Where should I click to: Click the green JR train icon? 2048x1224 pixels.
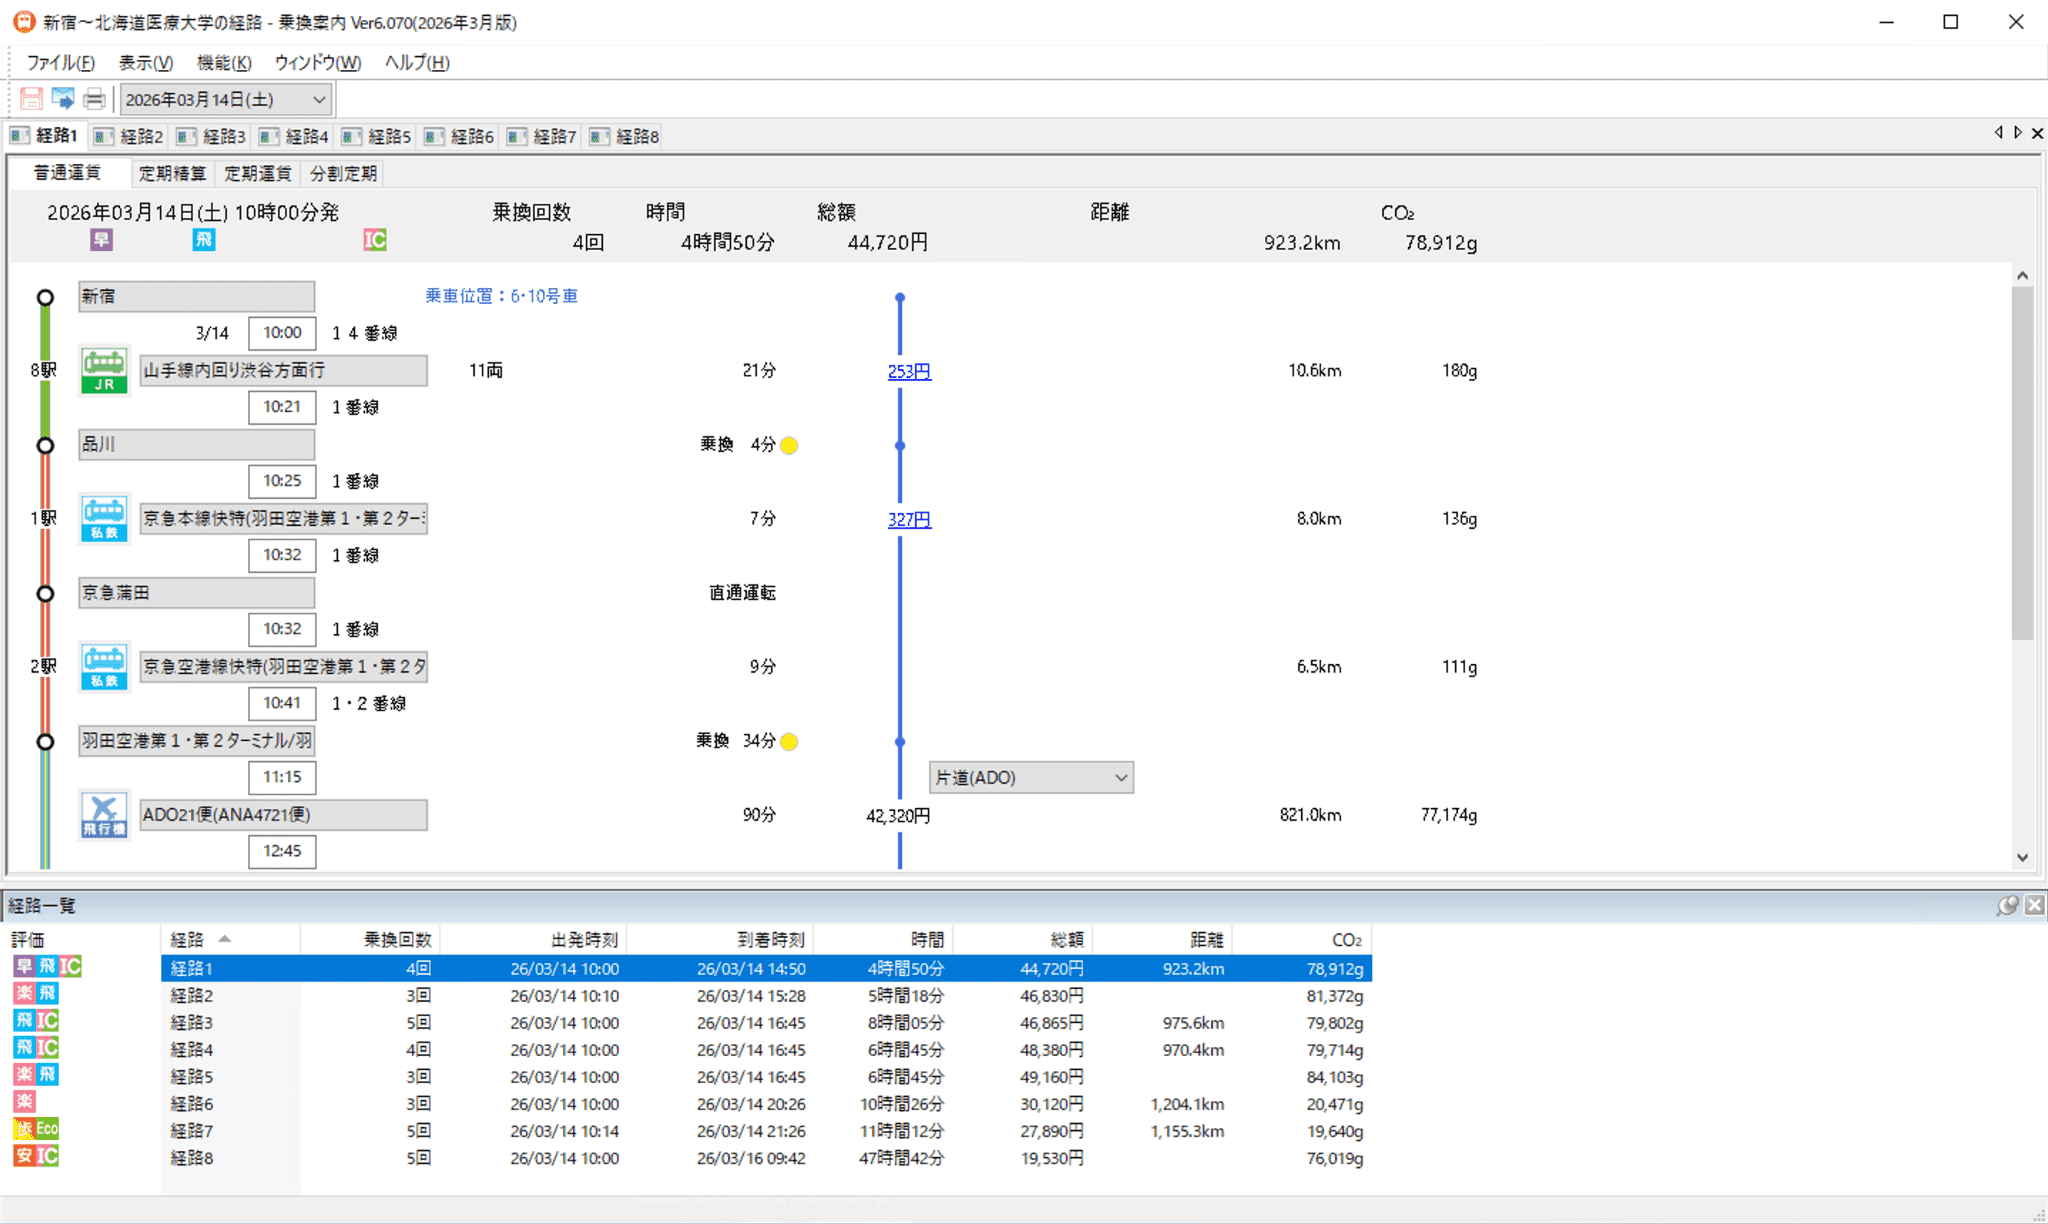(104, 371)
